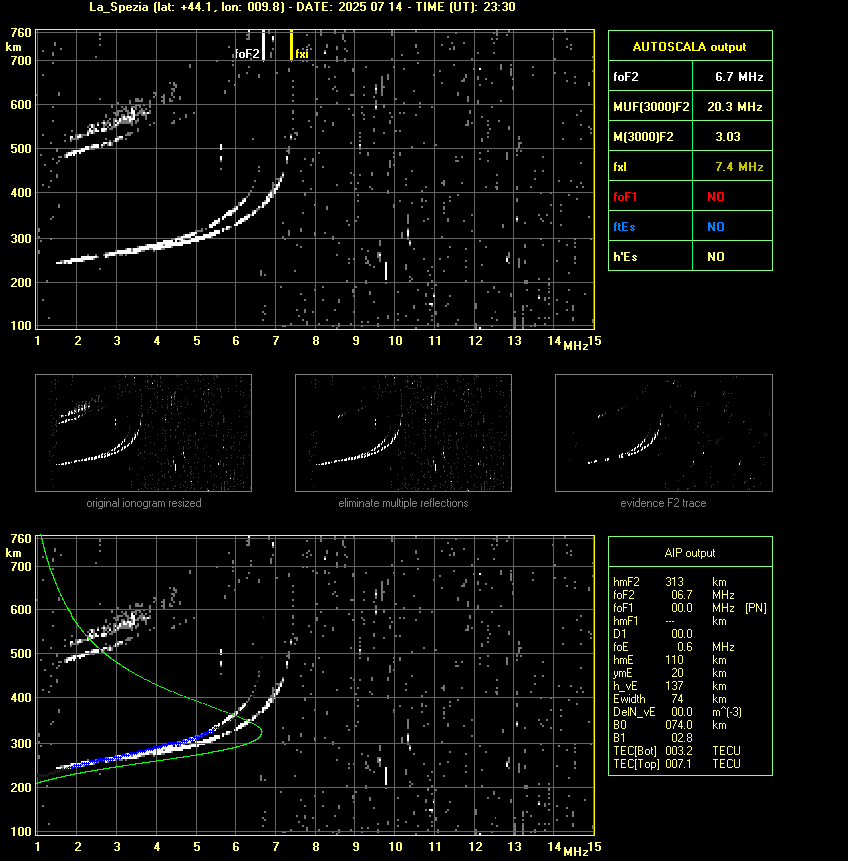Select the AUTOSCALA output header
The height and width of the screenshot is (861, 848).
coord(690,46)
